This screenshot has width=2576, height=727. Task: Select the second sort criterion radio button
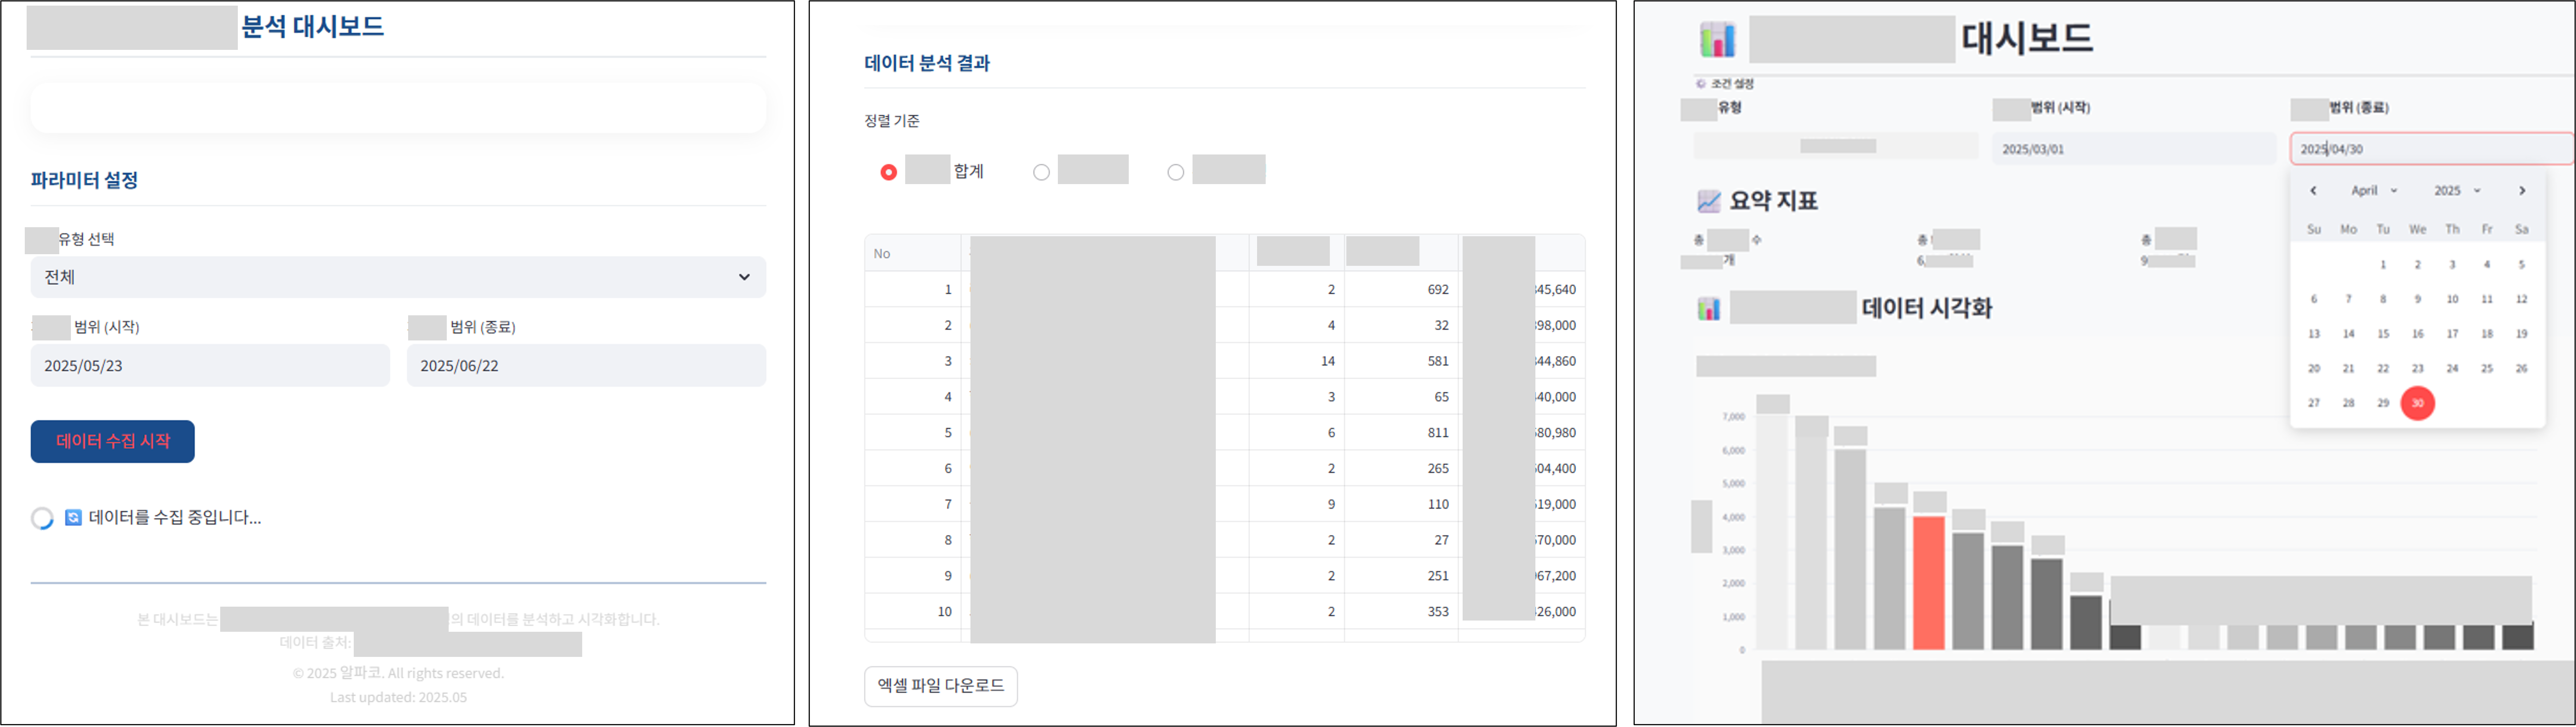pos(1041,173)
